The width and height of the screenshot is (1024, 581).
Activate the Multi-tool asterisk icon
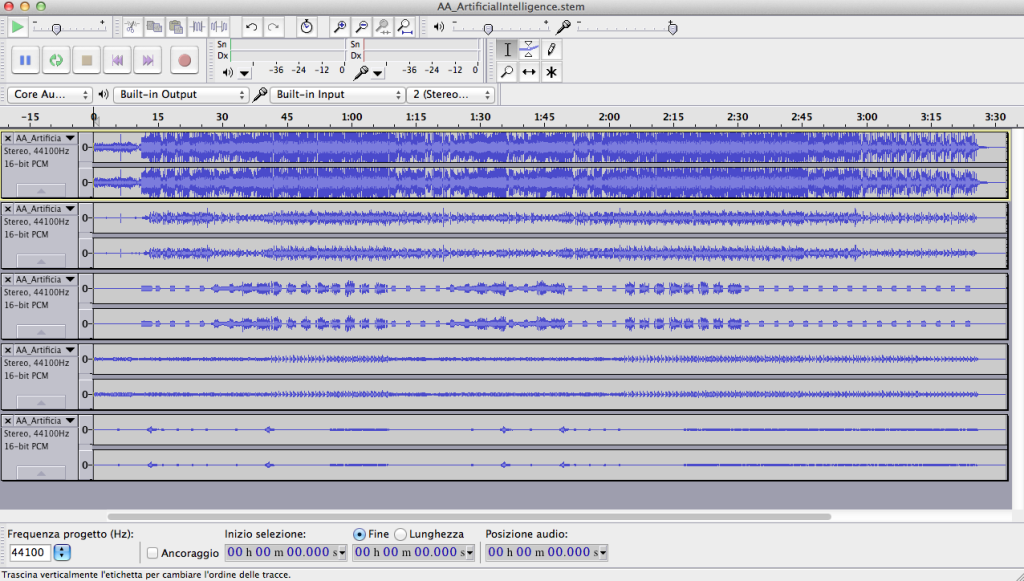pos(551,72)
